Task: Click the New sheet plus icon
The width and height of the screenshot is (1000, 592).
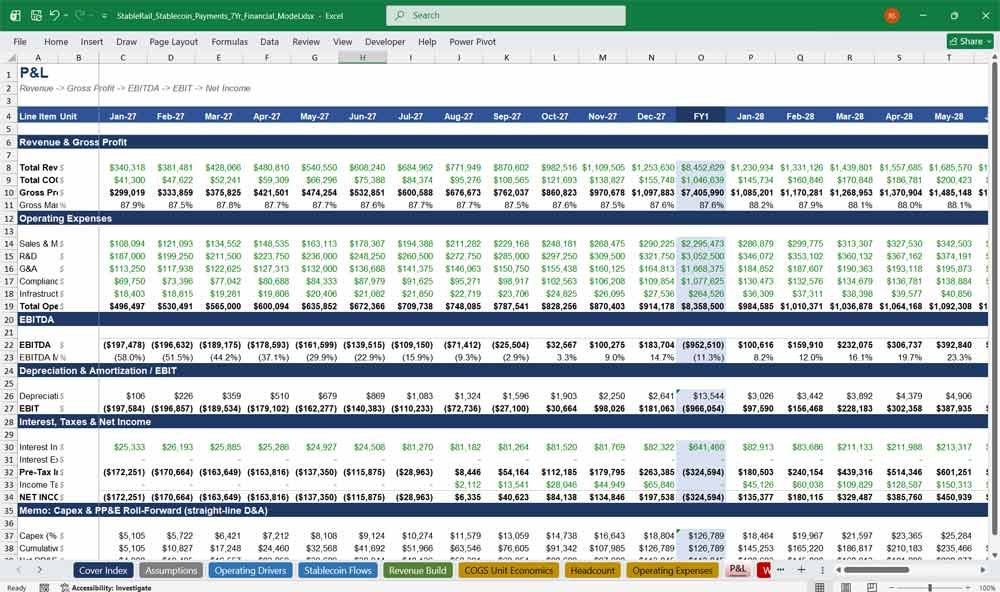Action: [x=801, y=570]
